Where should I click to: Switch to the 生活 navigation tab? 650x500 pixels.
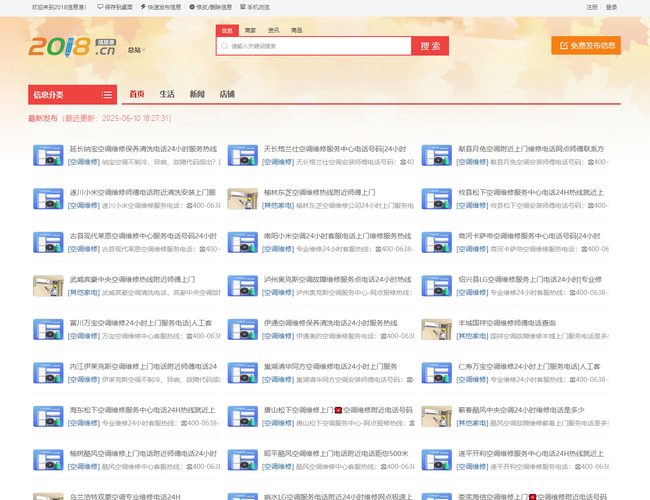tap(167, 94)
